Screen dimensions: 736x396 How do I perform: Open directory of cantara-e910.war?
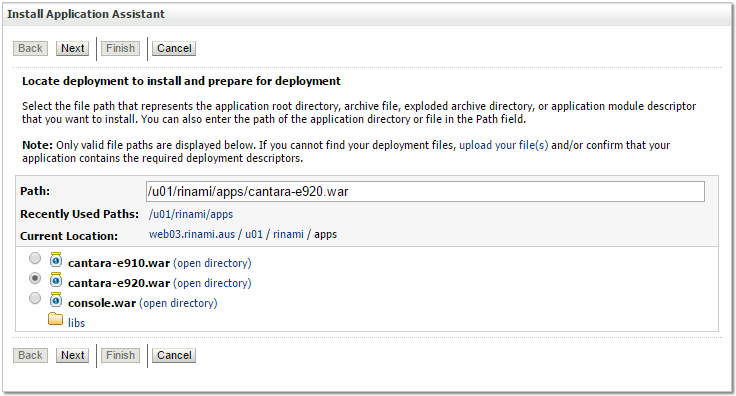(x=212, y=263)
